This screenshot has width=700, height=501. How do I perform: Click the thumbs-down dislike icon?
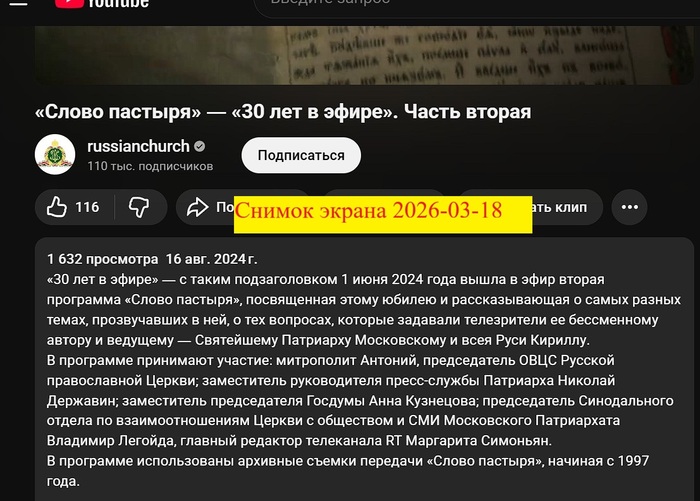click(138, 207)
